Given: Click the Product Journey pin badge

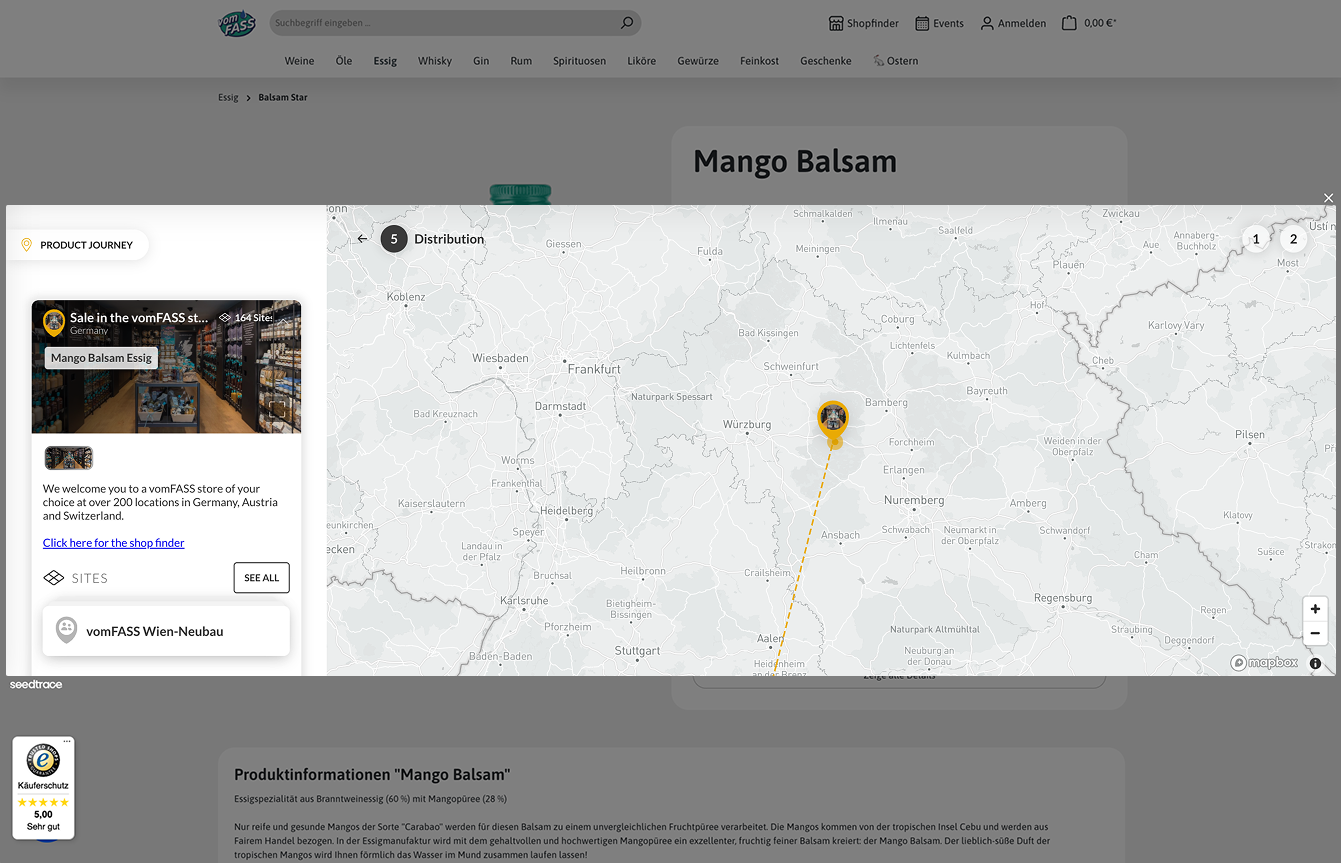Looking at the screenshot, I should point(77,245).
